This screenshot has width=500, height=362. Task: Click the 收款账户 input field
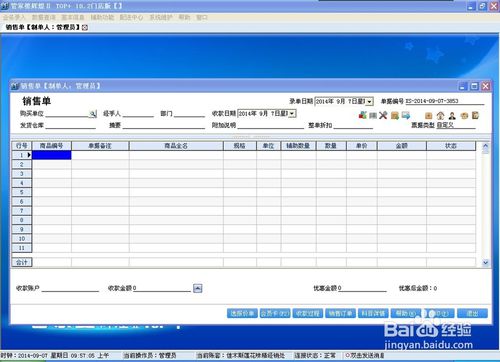point(70,288)
